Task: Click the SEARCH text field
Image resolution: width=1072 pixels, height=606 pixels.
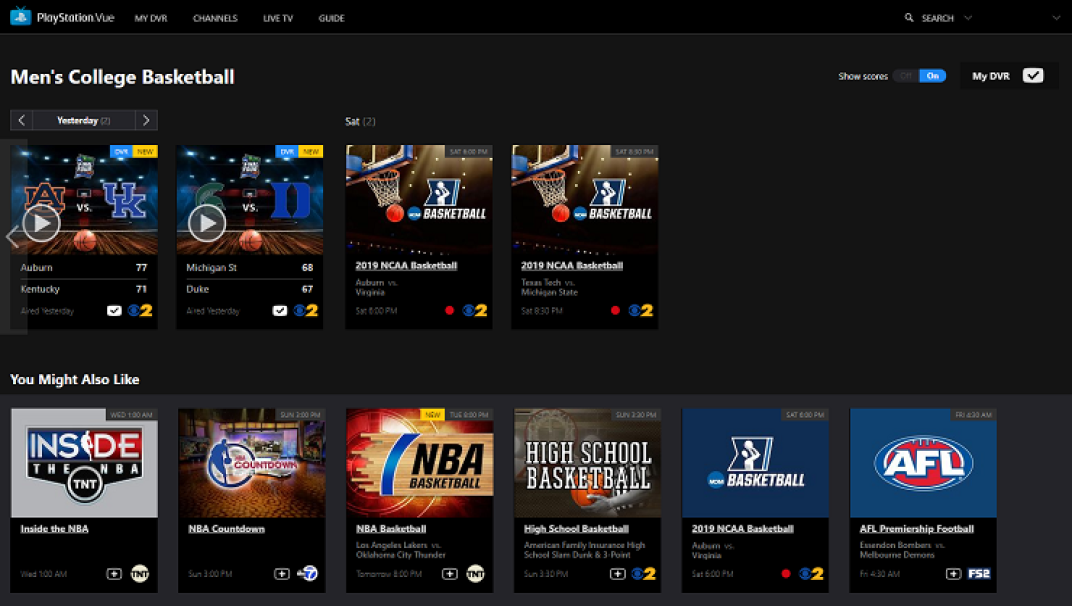Action: [937, 18]
